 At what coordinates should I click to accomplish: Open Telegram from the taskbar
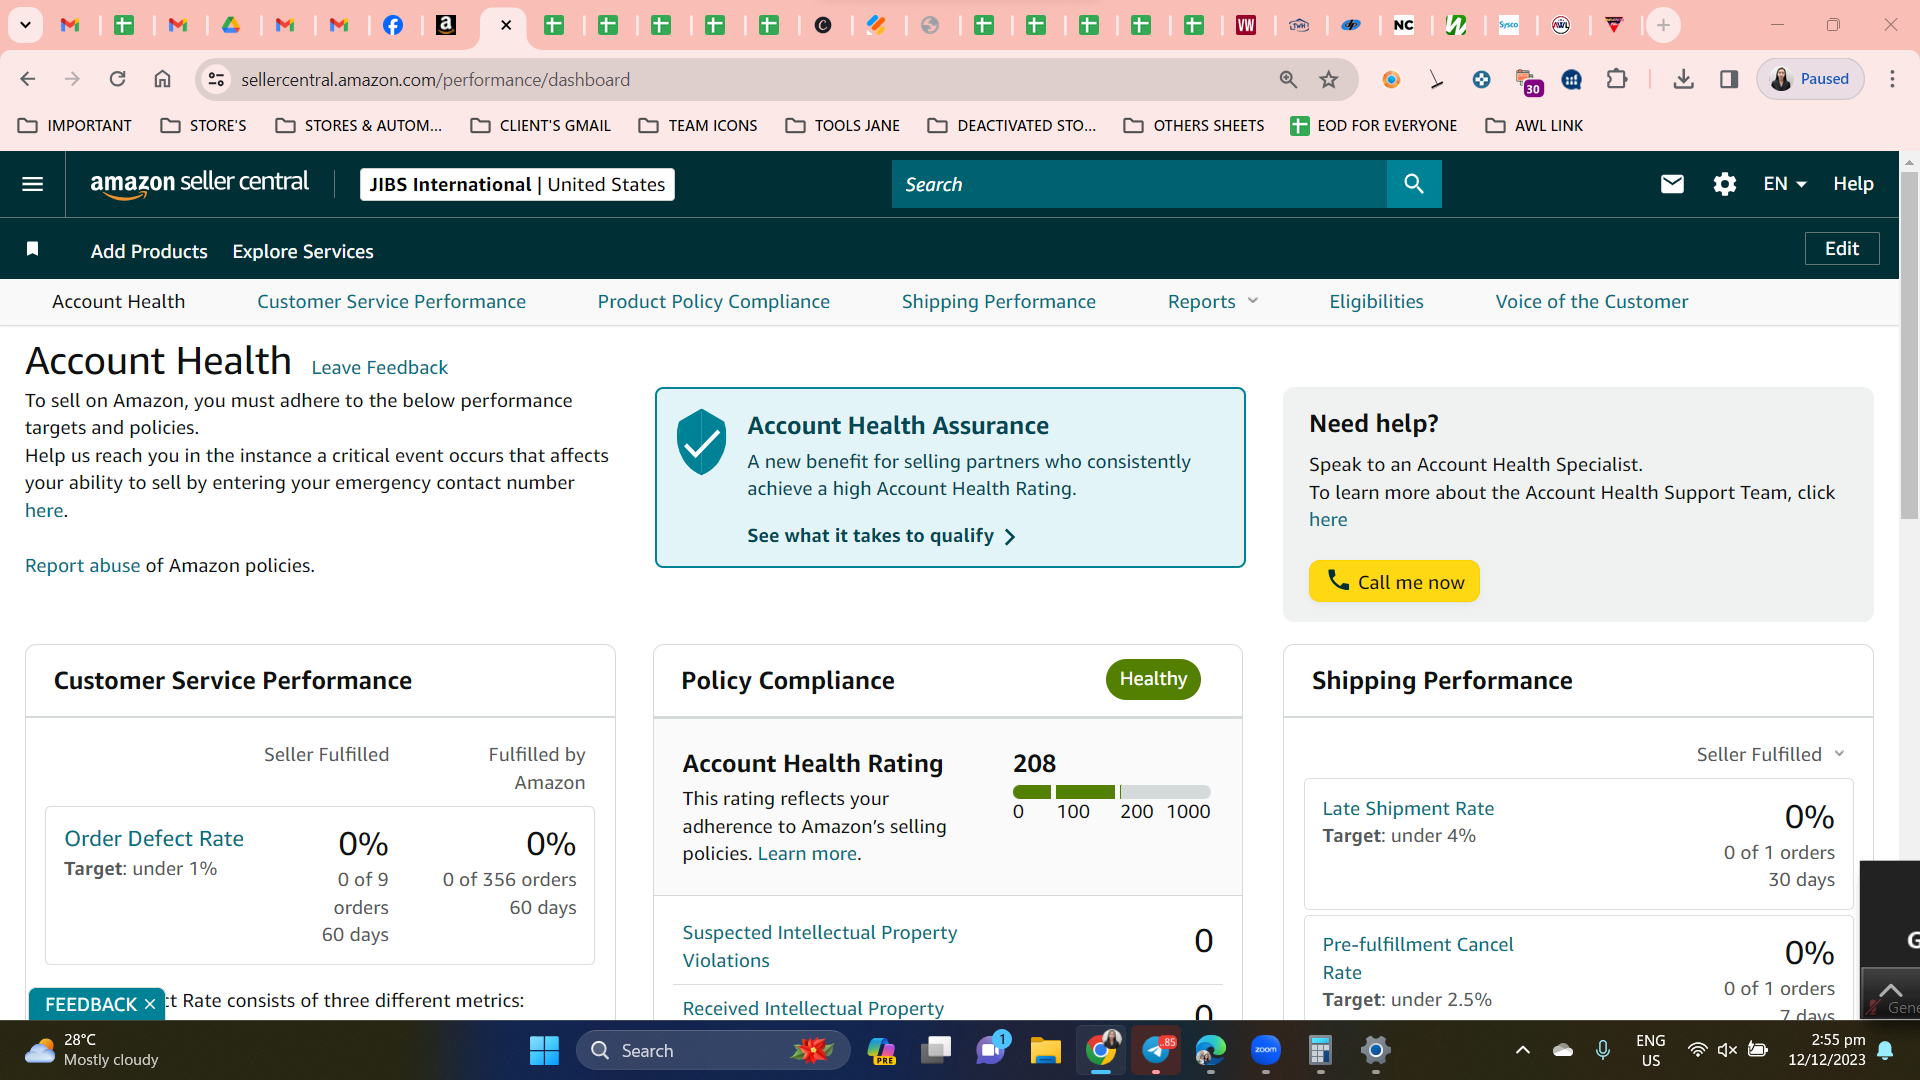point(1156,1050)
